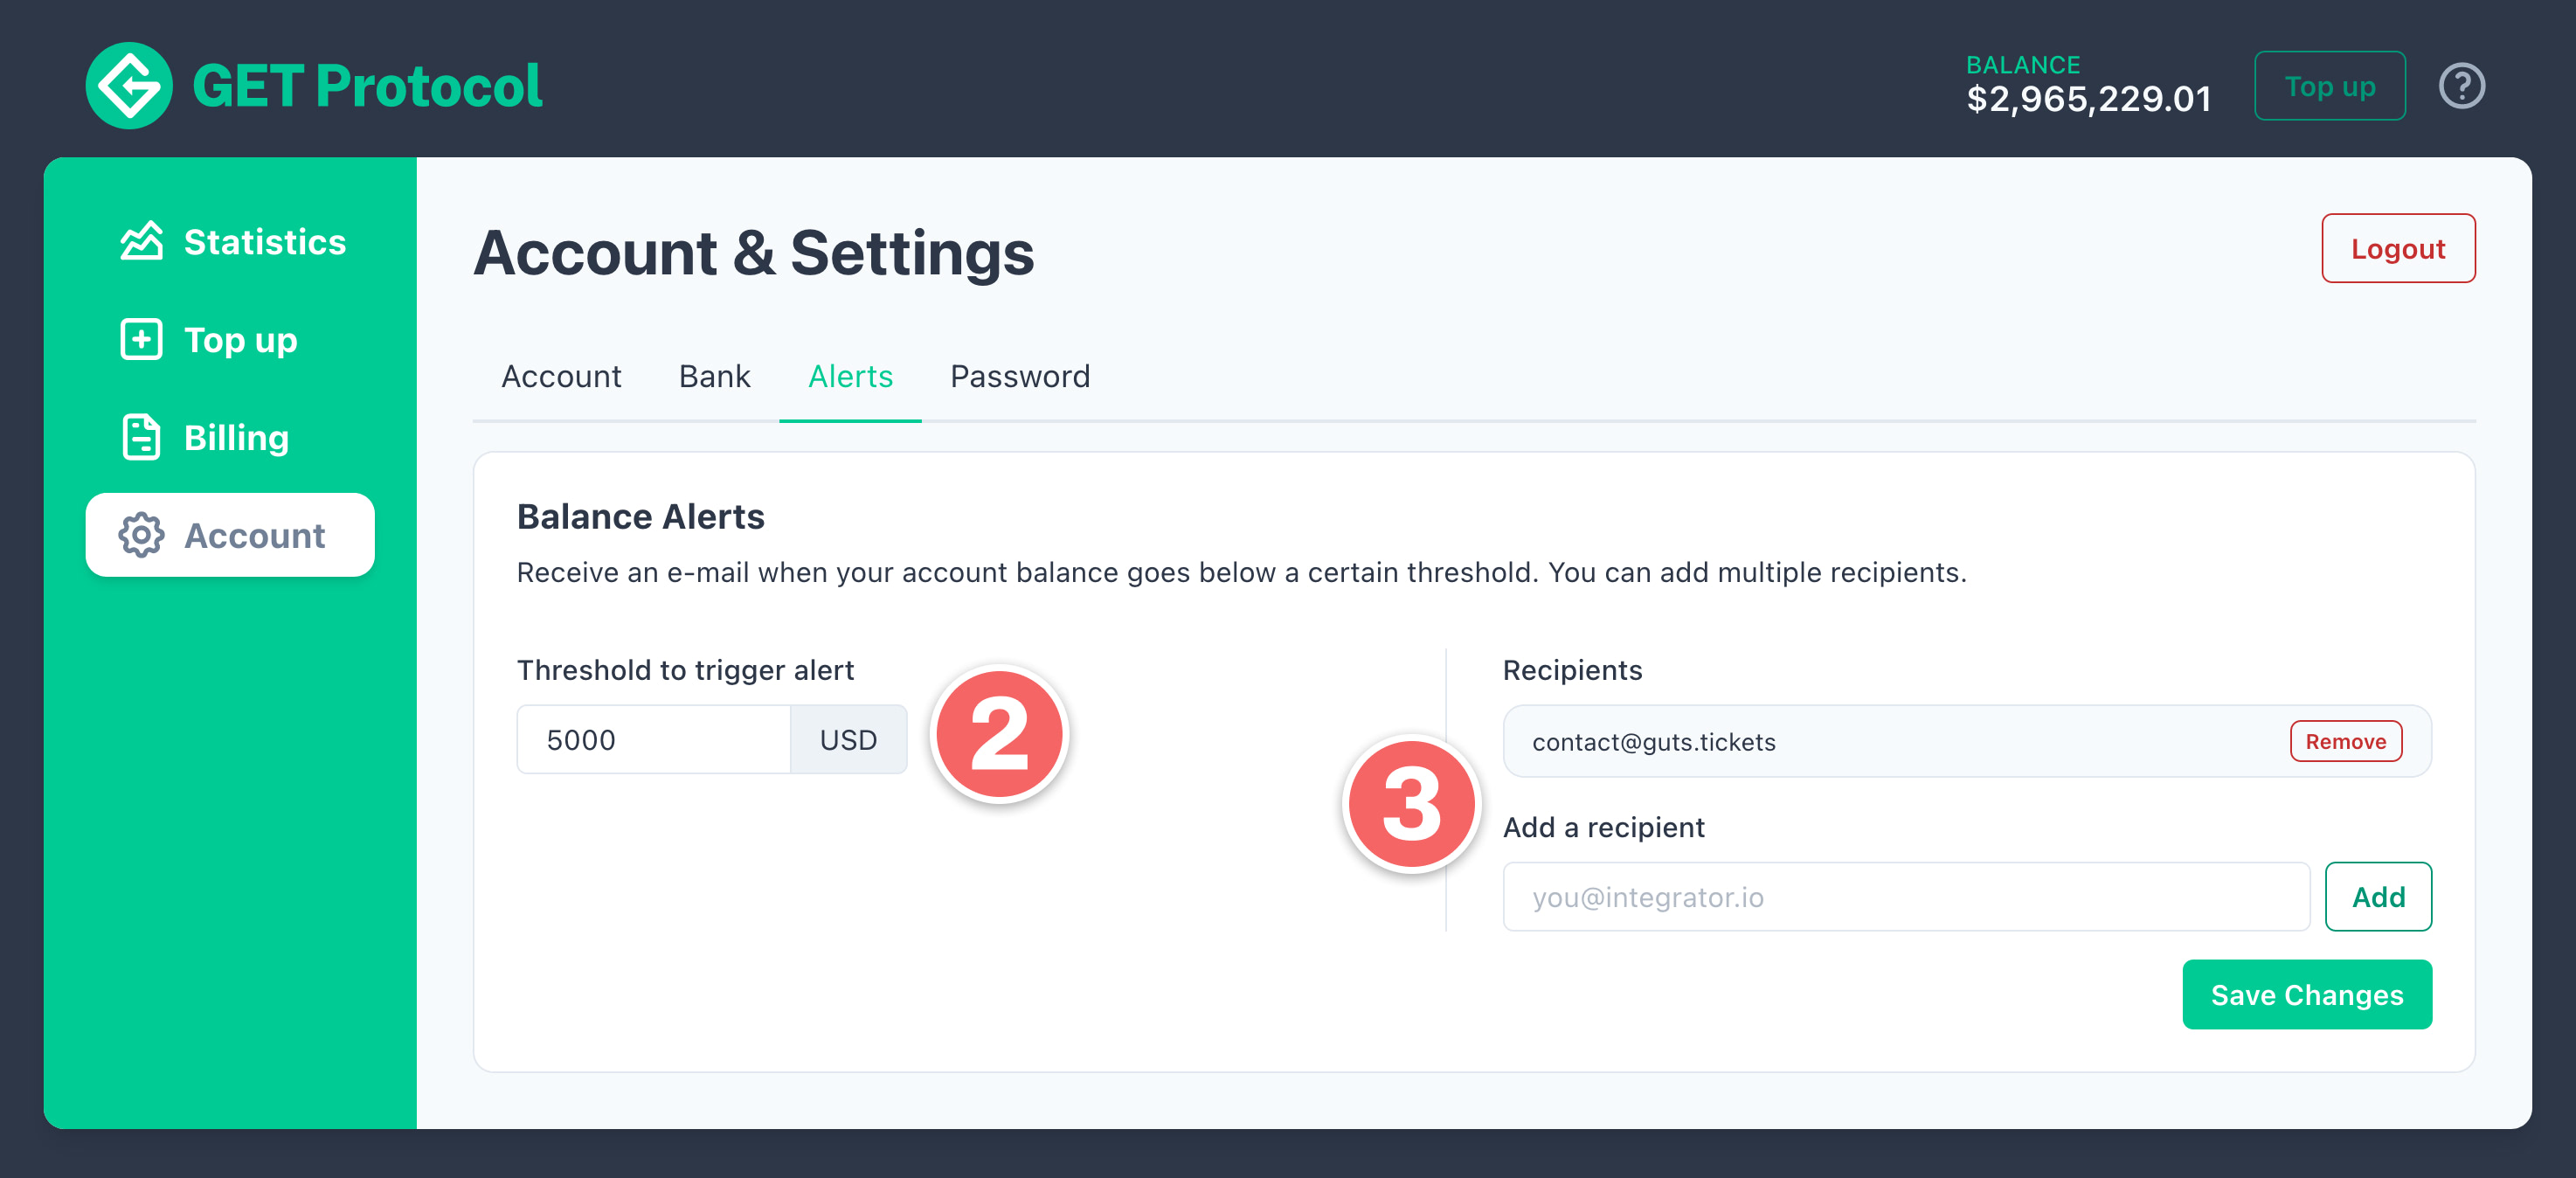This screenshot has width=2576, height=1178.
Task: Click the Top up plus icon in sidebar
Action: click(141, 340)
